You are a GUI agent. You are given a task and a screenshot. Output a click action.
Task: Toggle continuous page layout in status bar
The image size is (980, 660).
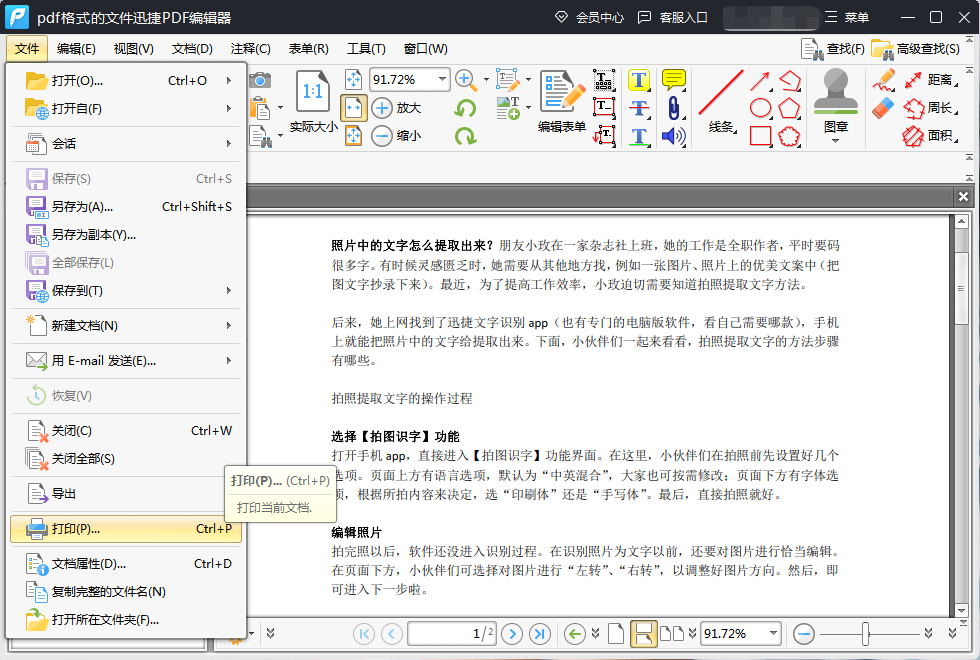click(644, 633)
